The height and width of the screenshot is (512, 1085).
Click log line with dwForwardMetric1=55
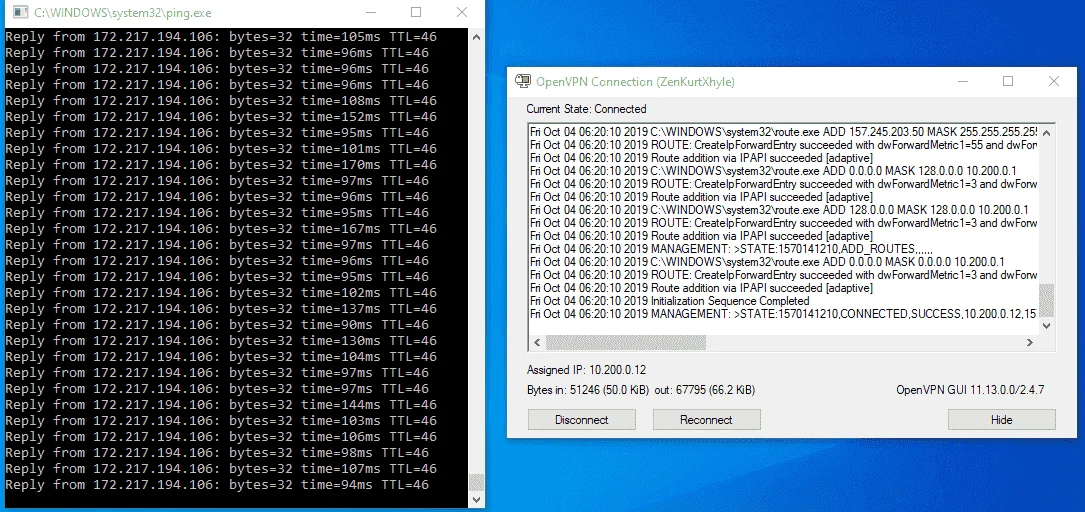coord(783,145)
